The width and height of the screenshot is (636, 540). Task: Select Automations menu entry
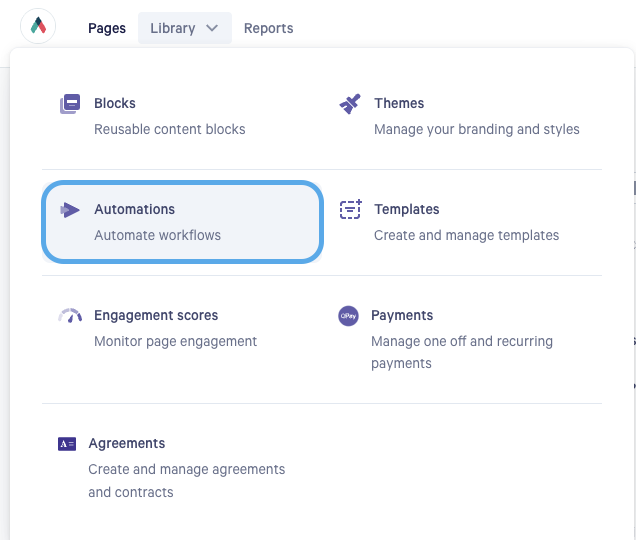point(183,222)
